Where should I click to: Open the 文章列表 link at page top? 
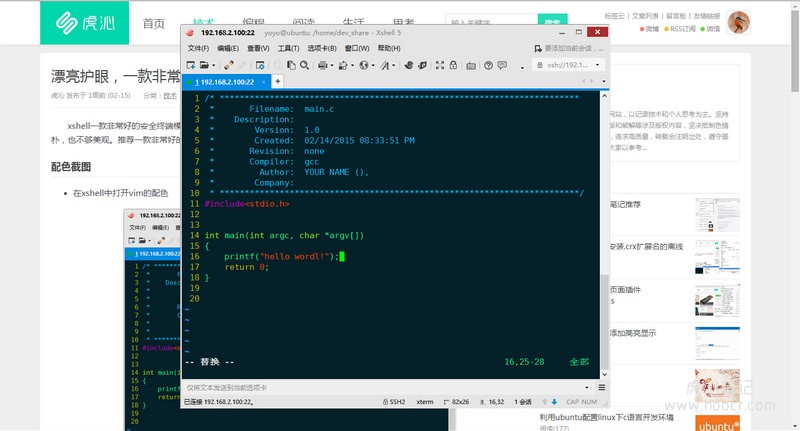645,16
